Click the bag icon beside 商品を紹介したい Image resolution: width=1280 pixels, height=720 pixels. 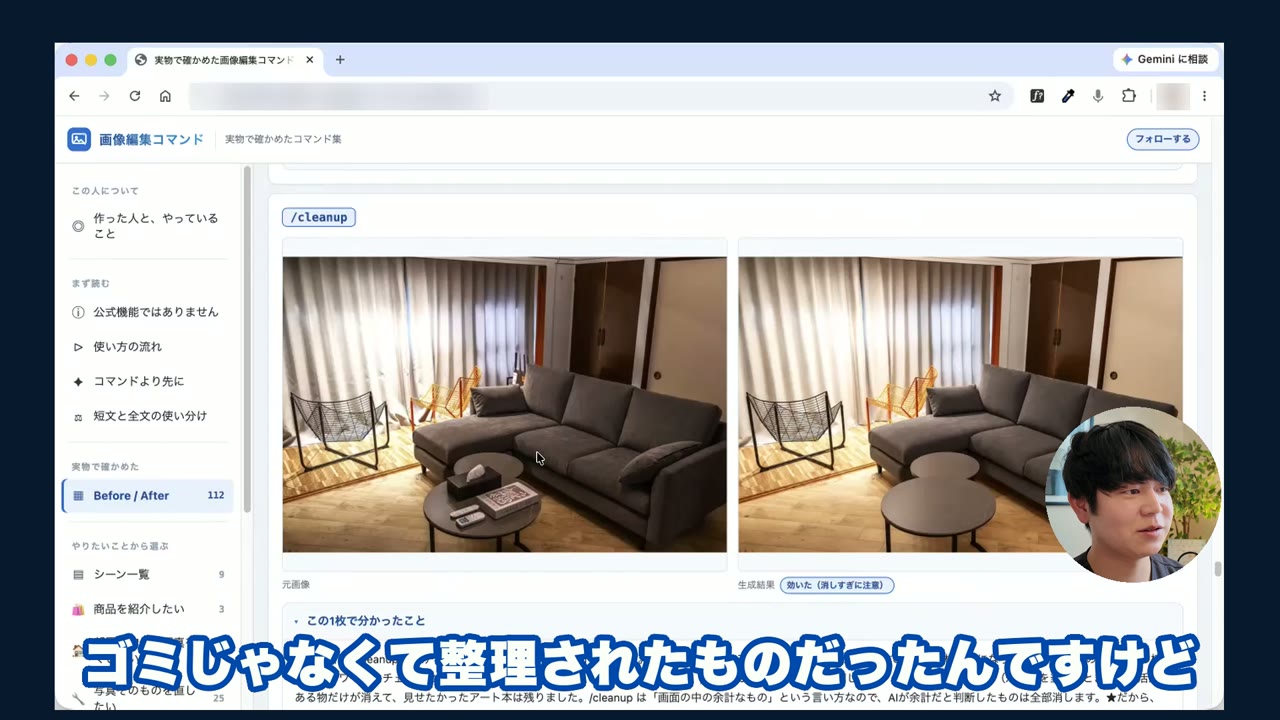coord(78,610)
